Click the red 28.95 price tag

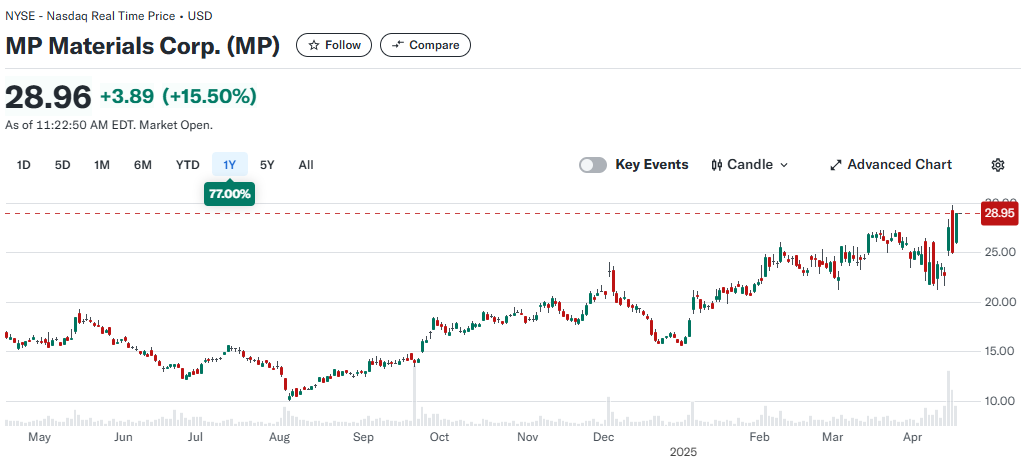999,213
